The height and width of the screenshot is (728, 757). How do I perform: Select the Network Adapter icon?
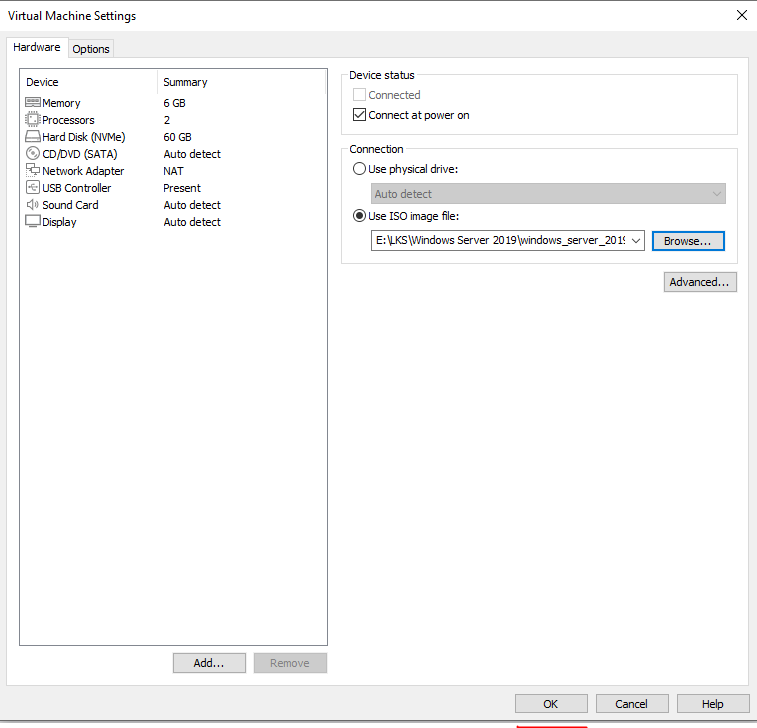(33, 170)
